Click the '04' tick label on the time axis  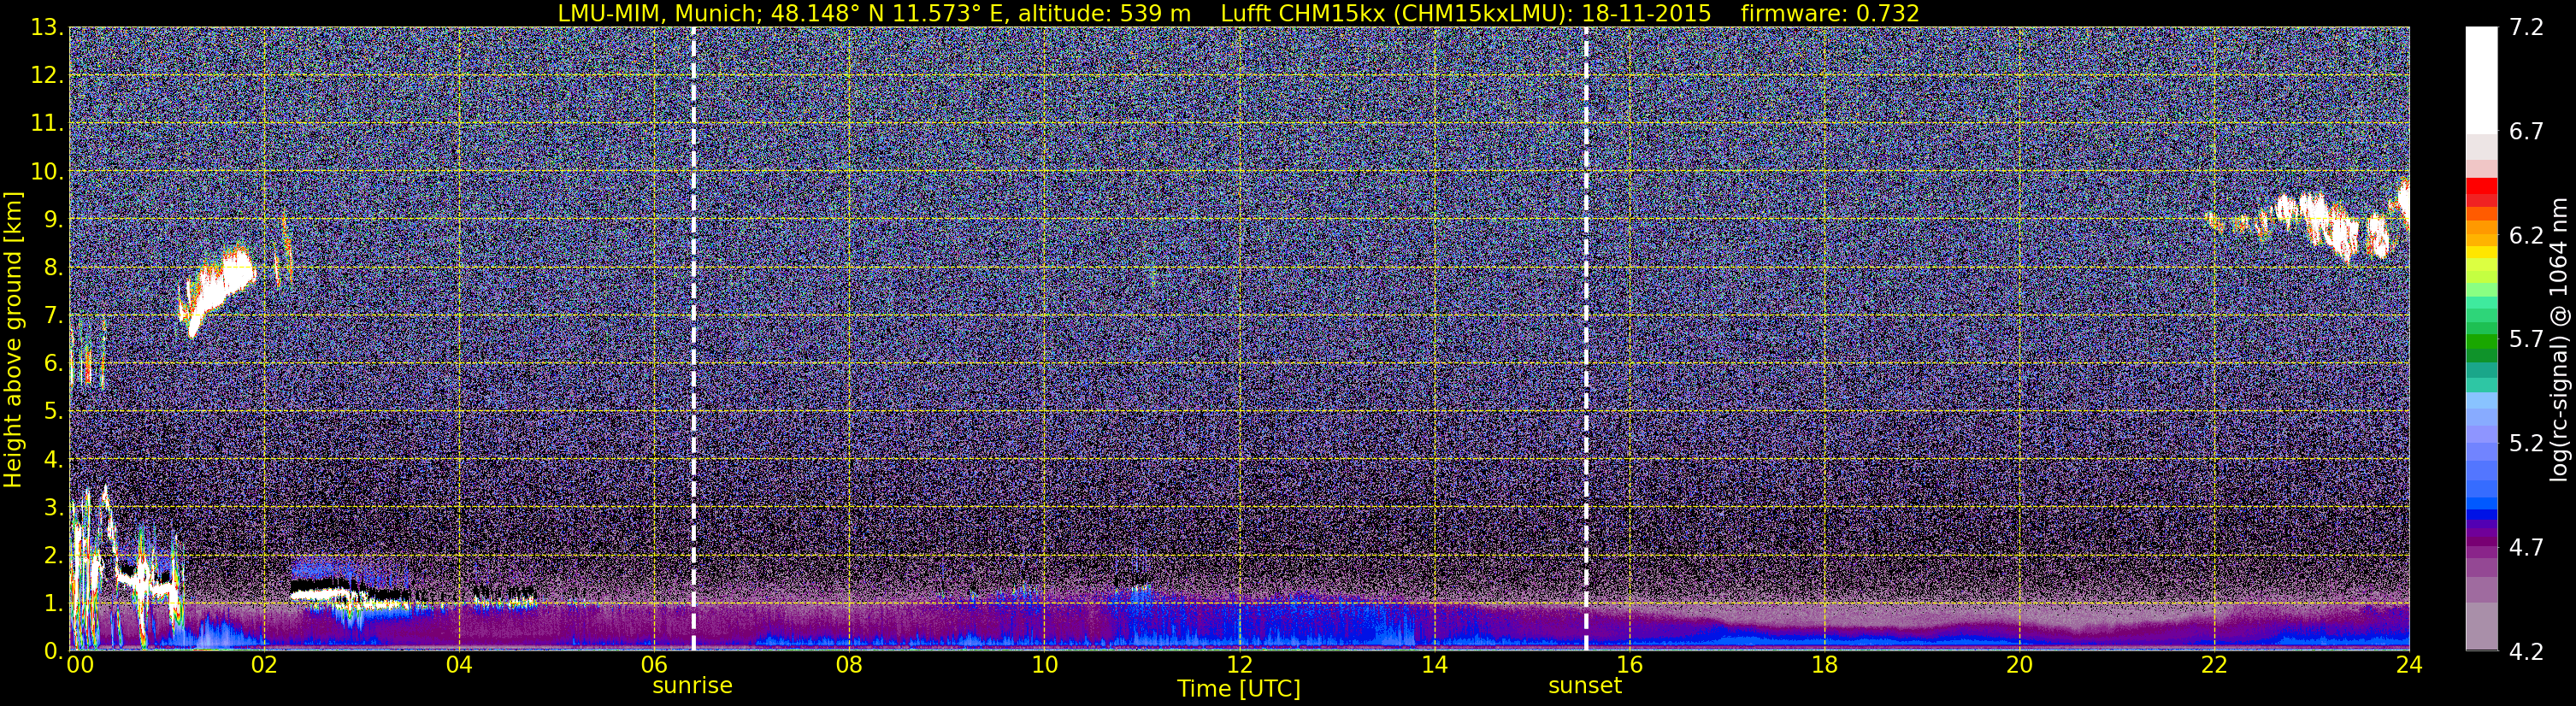coord(459,665)
